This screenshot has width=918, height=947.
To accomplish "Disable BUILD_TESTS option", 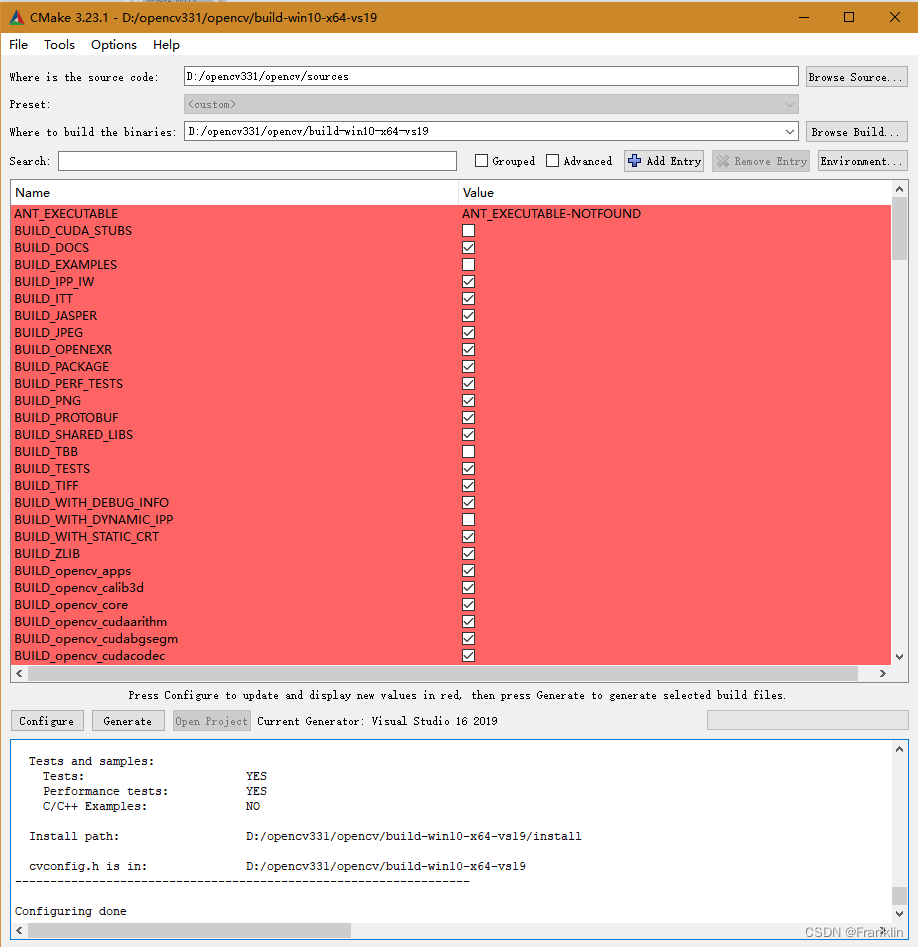I will click(468, 468).
